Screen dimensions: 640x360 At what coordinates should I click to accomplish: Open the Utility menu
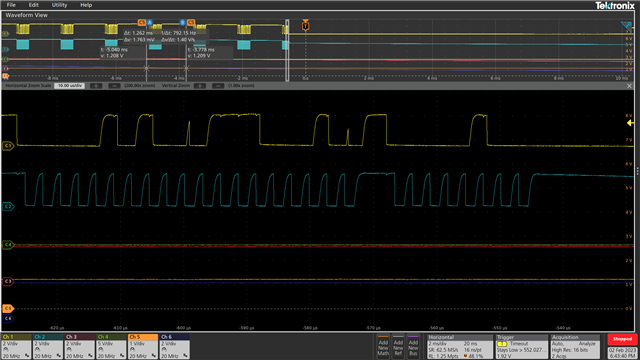(x=59, y=5)
